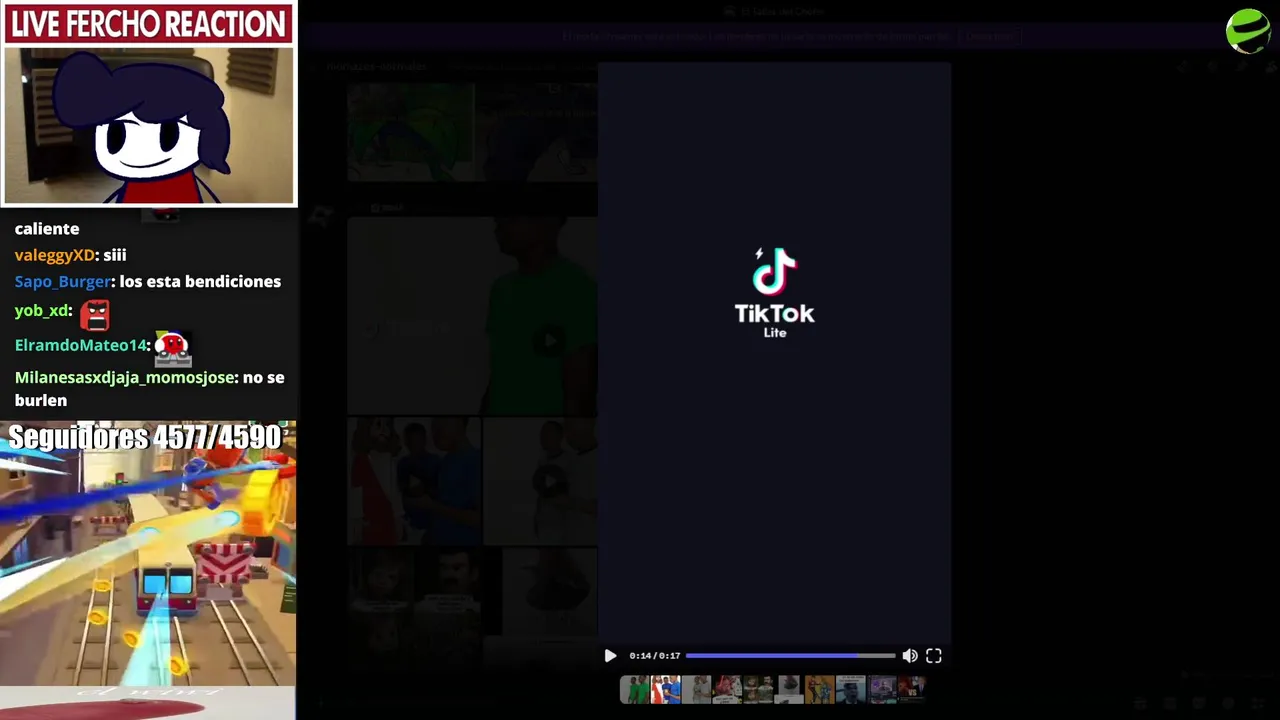1280x720 pixels.
Task: Open the thumbnail of man in dark suit
Action: click(851, 689)
